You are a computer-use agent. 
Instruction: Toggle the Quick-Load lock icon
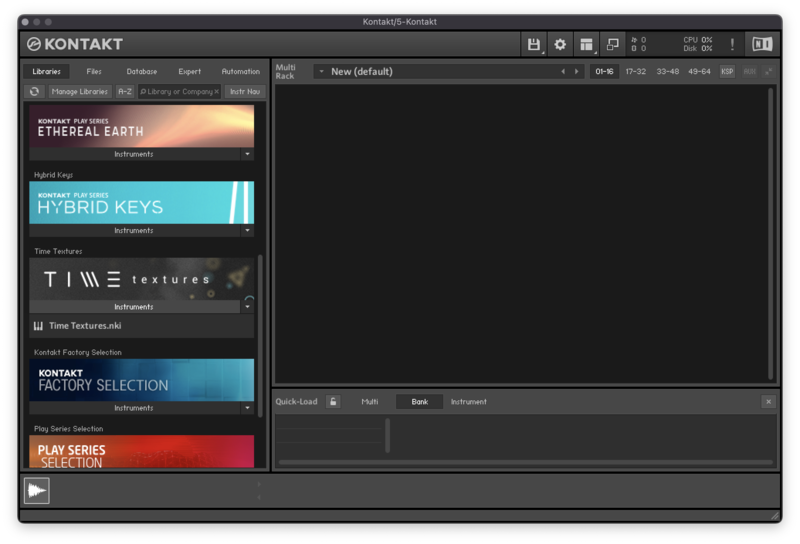(333, 401)
